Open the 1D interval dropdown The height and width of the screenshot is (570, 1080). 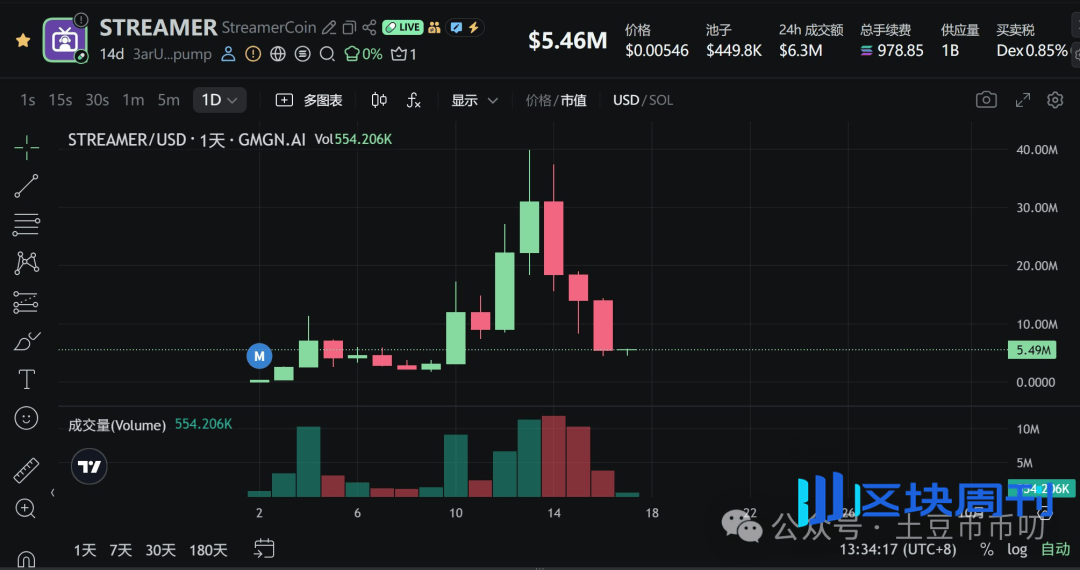point(219,101)
